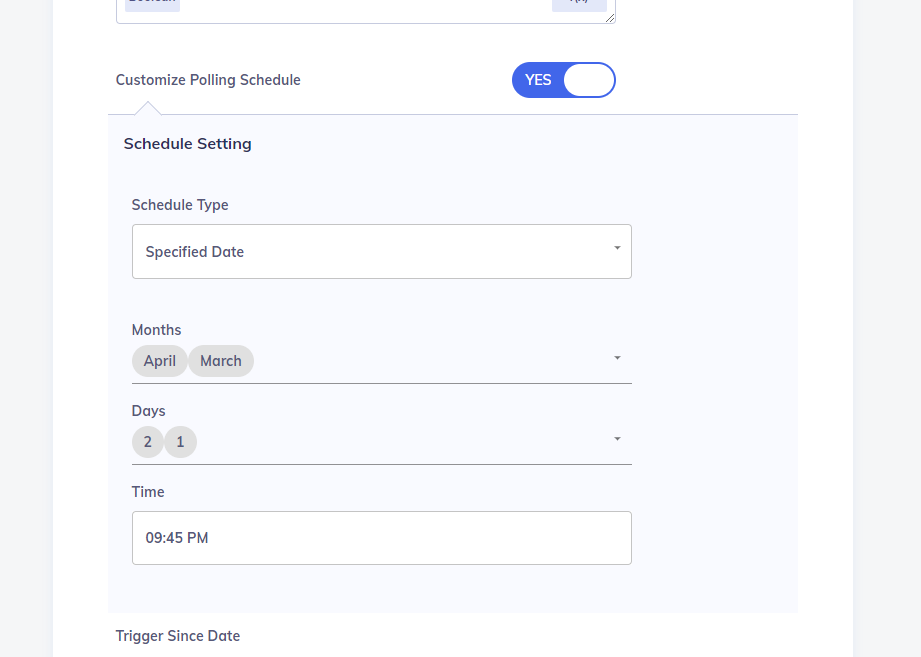This screenshot has width=921, height=657.
Task: Click the f(x) expression builder icon
Action: [x=578, y=5]
